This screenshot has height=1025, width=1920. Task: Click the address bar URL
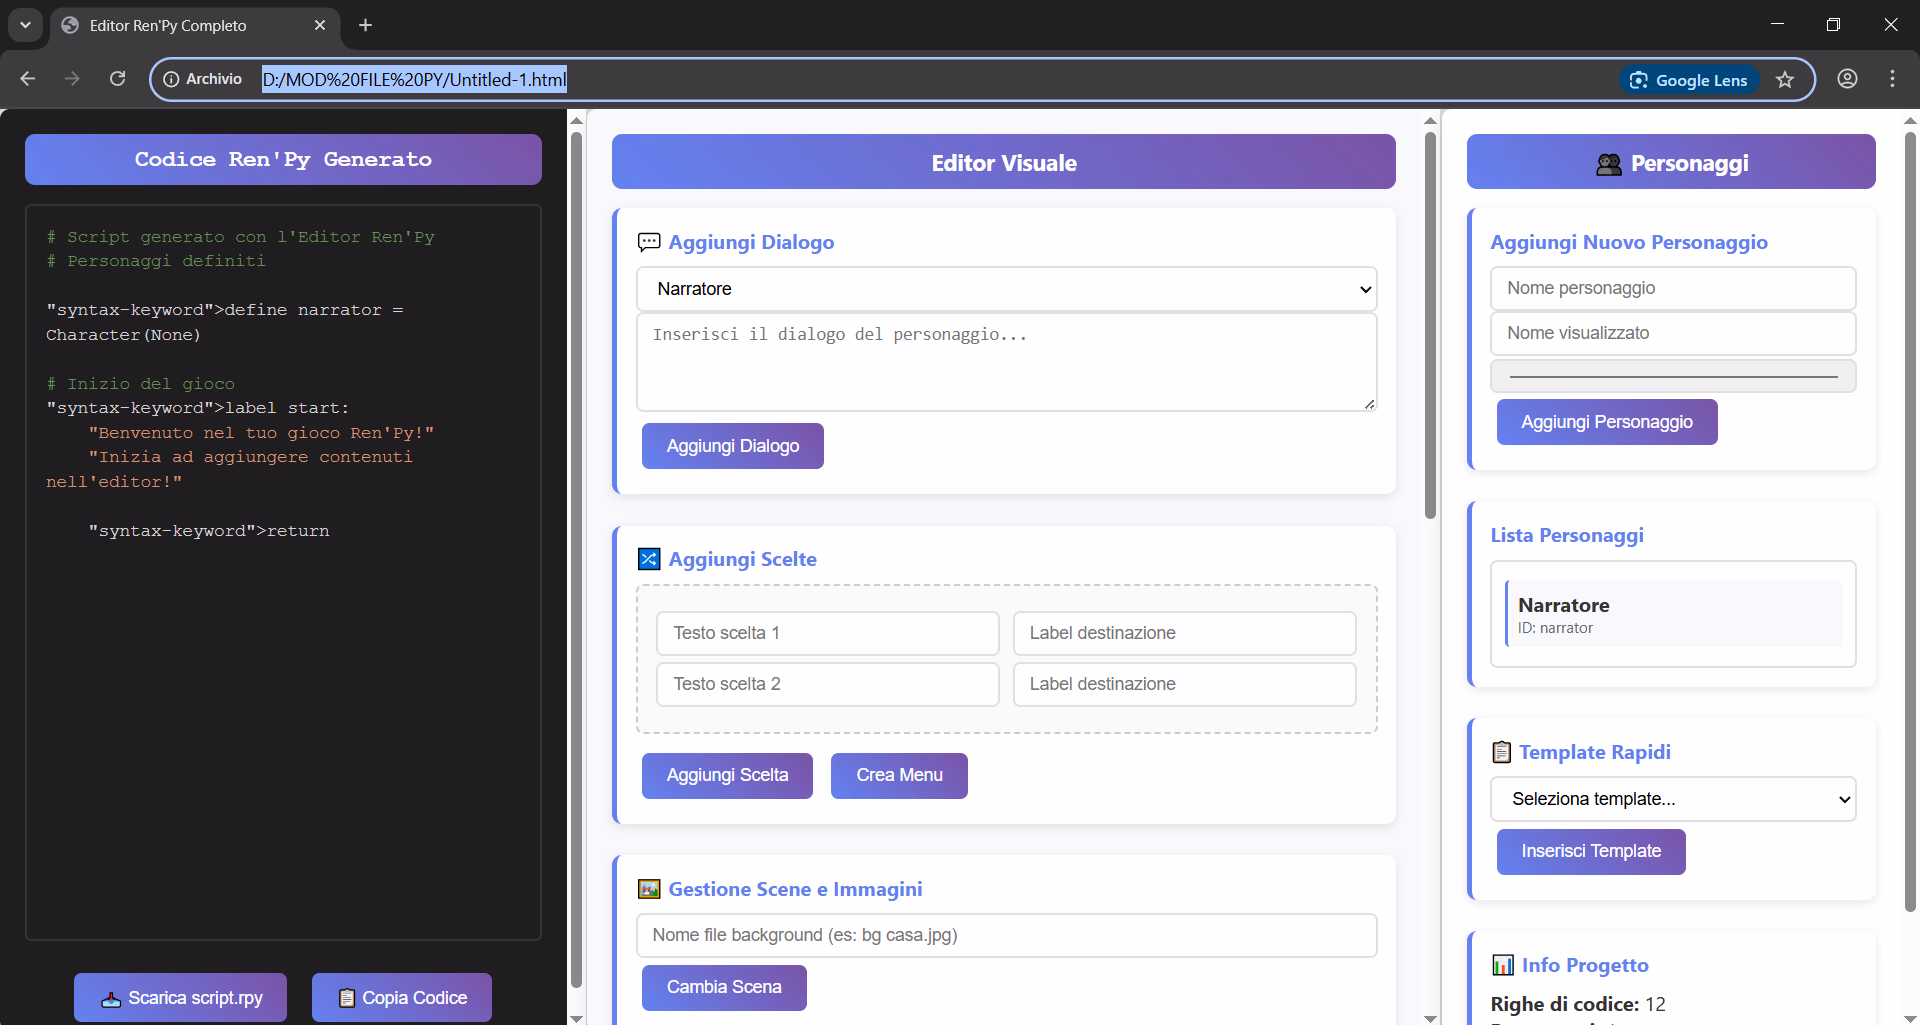pos(414,79)
